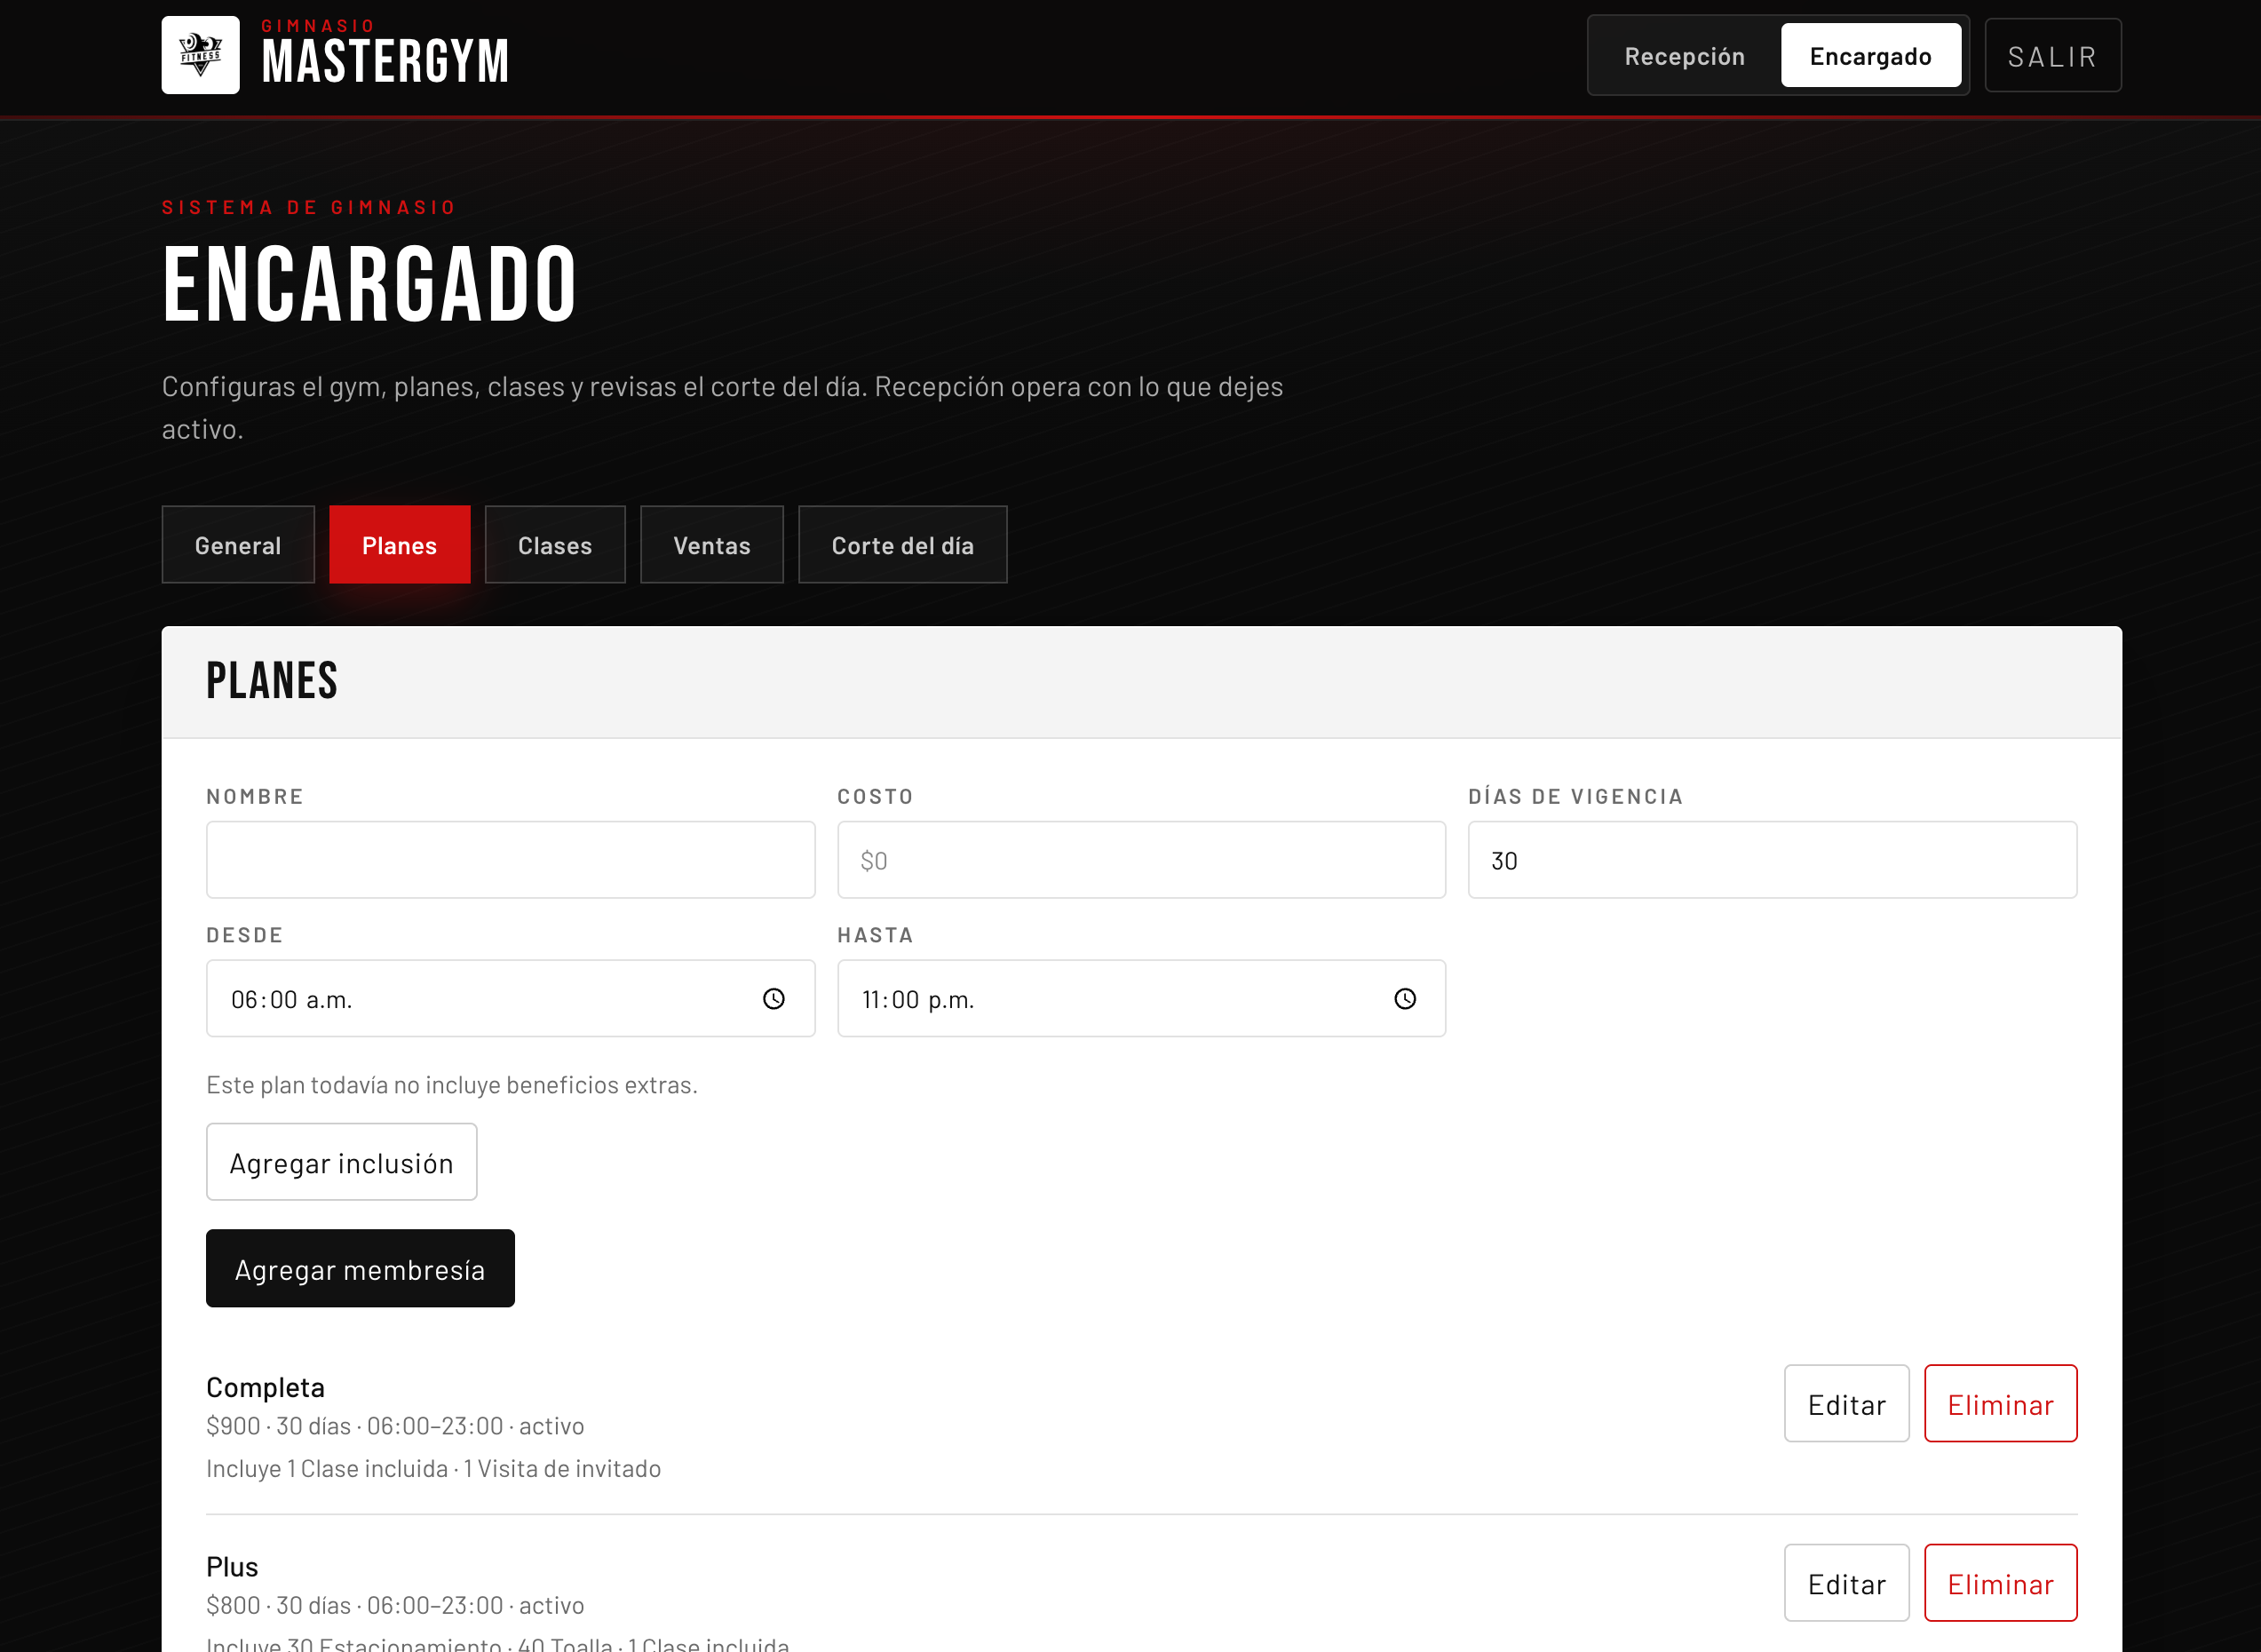Focus the Nombre input field
2261x1652 pixels.
(510, 860)
